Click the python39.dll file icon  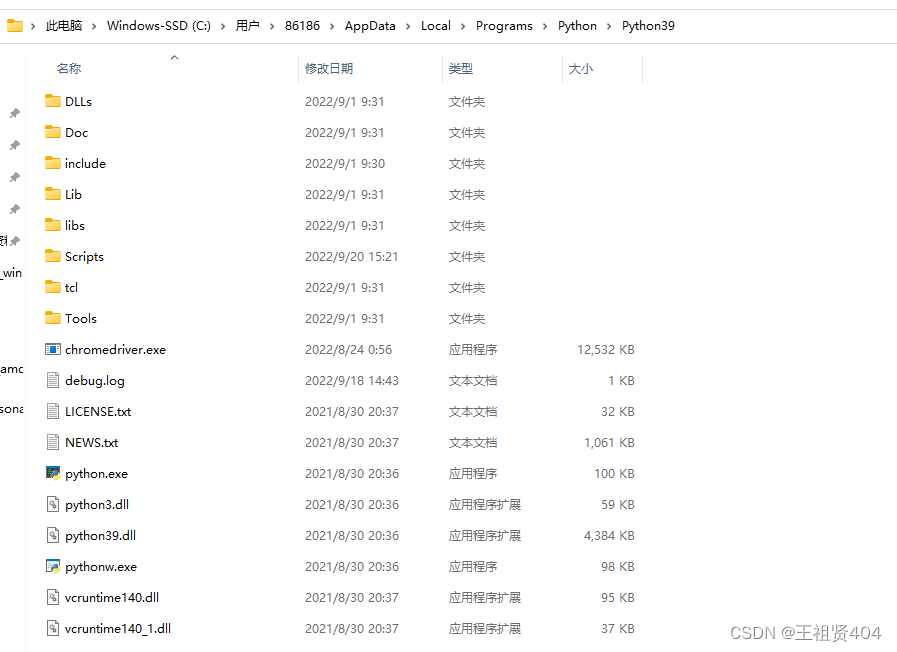(x=53, y=535)
